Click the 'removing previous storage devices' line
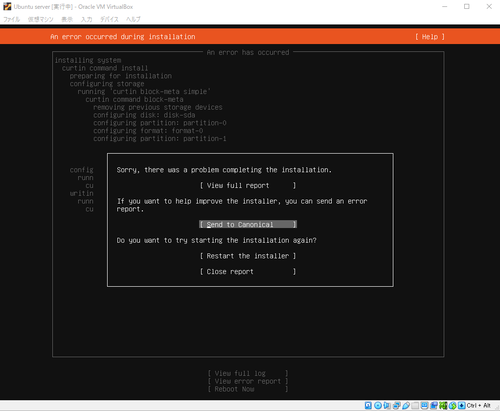 158,107
